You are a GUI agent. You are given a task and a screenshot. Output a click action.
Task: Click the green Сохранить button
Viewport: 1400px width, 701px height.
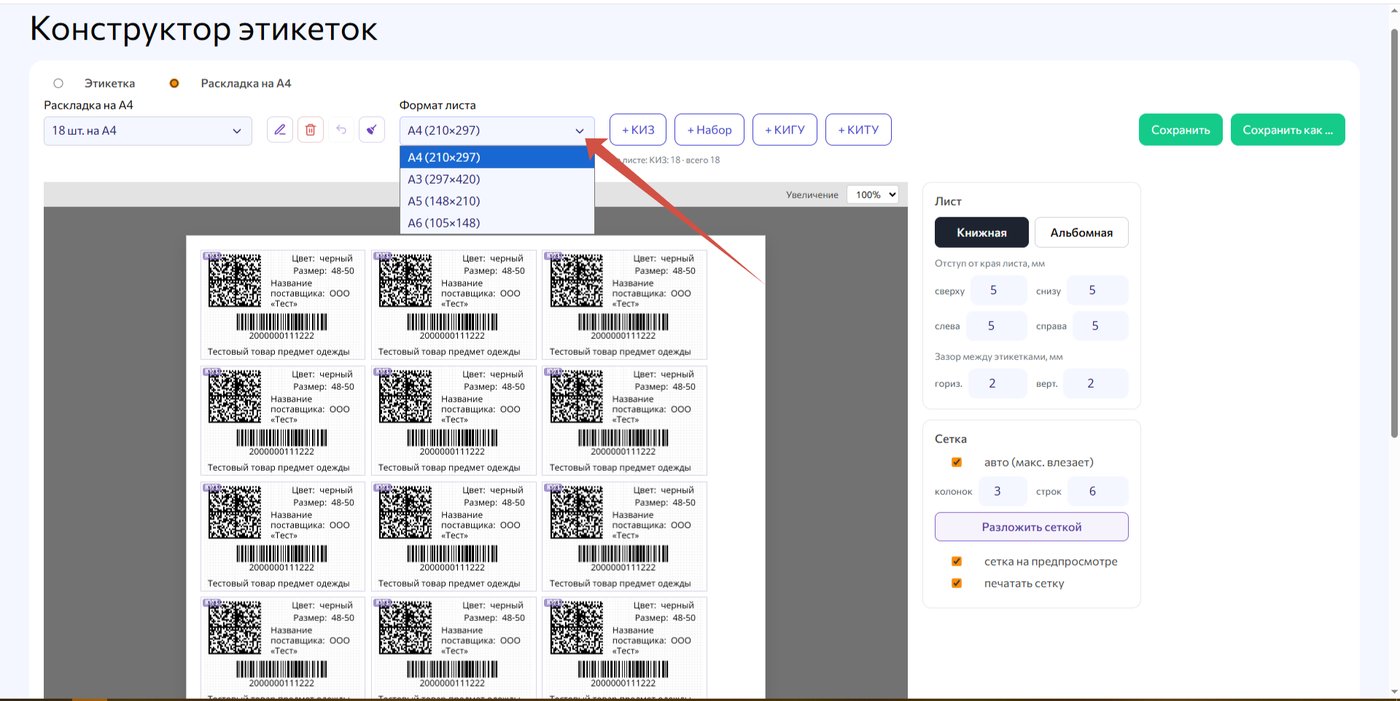[1180, 130]
